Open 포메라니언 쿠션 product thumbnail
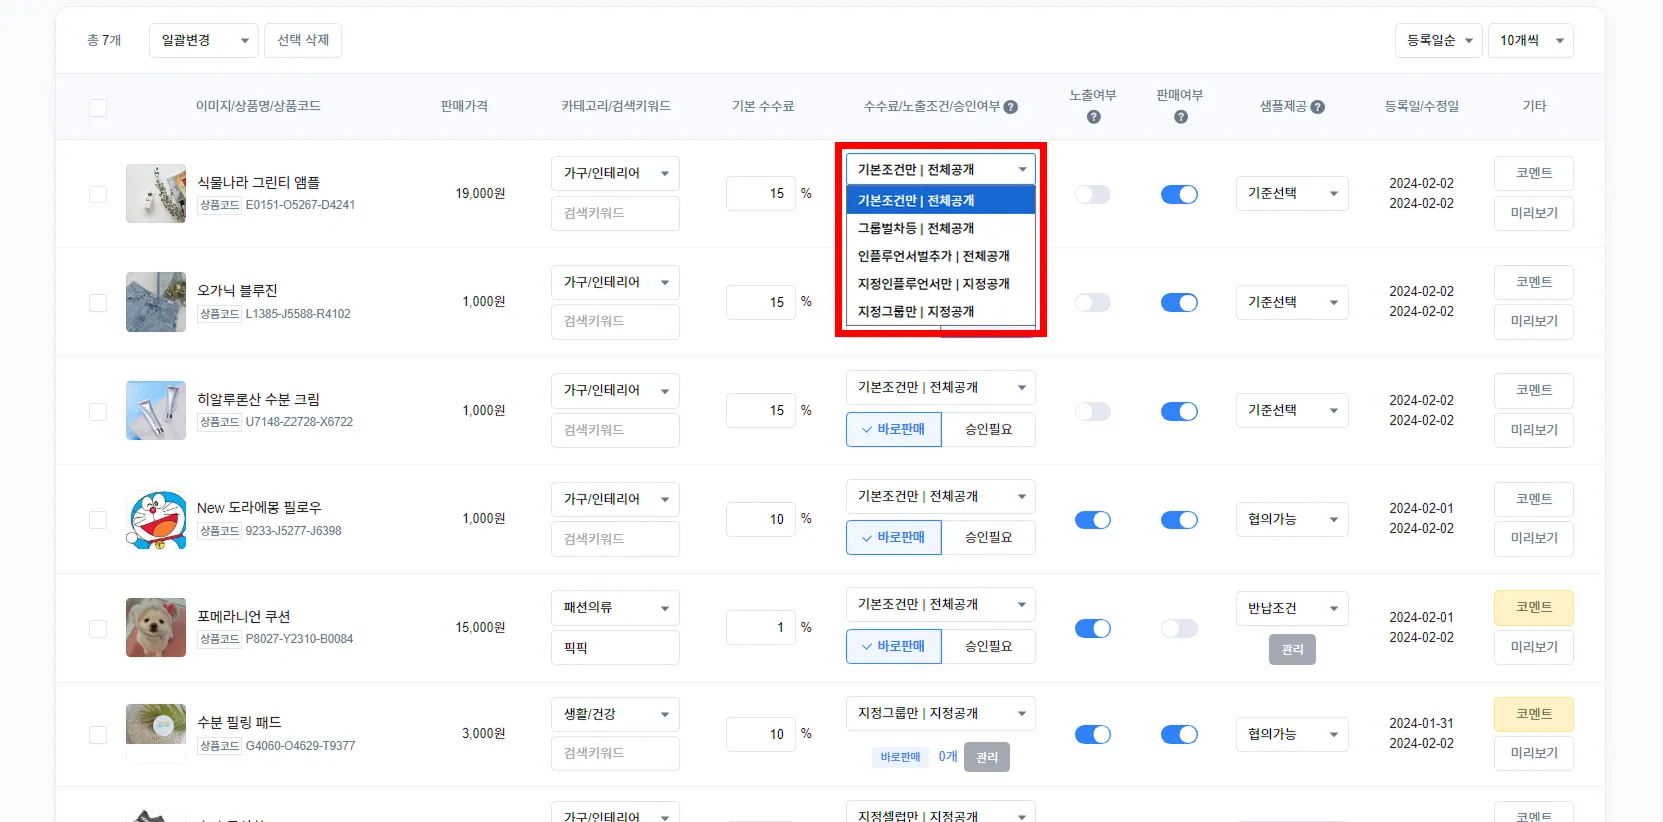This screenshot has height=822, width=1663. (156, 628)
